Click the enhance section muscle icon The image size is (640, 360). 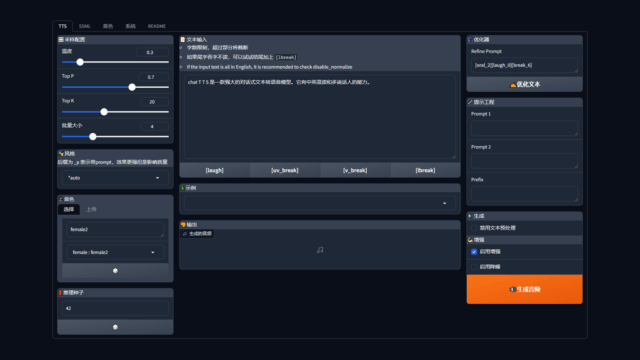coord(470,240)
